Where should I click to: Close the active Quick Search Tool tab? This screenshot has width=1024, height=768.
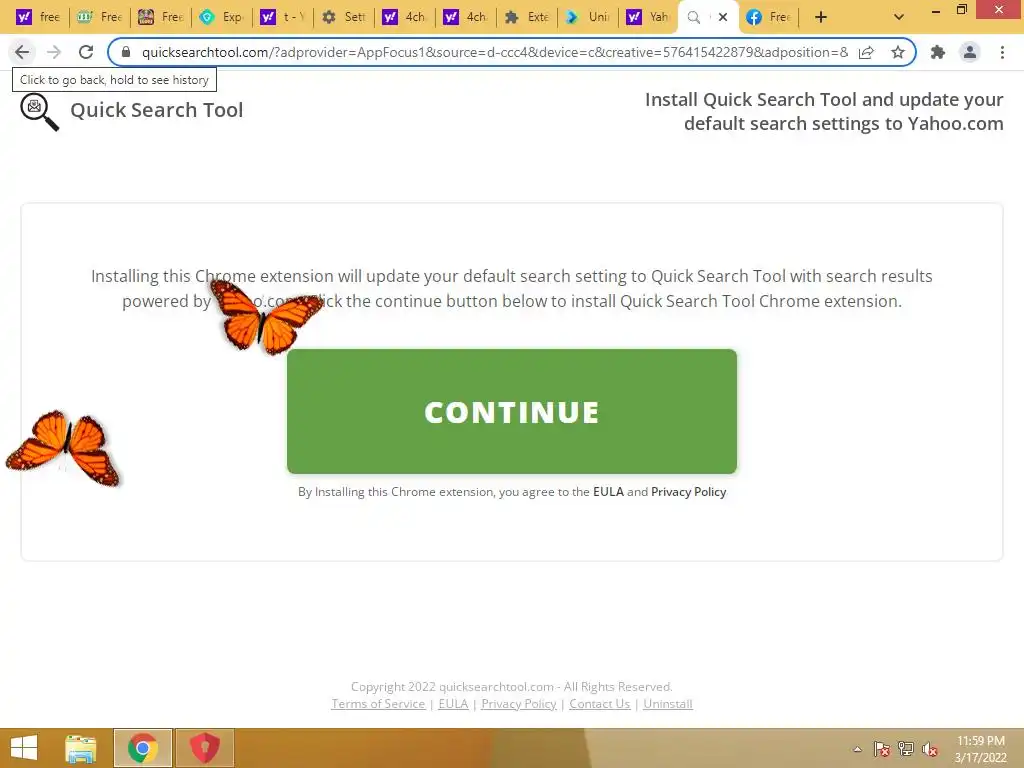click(723, 17)
